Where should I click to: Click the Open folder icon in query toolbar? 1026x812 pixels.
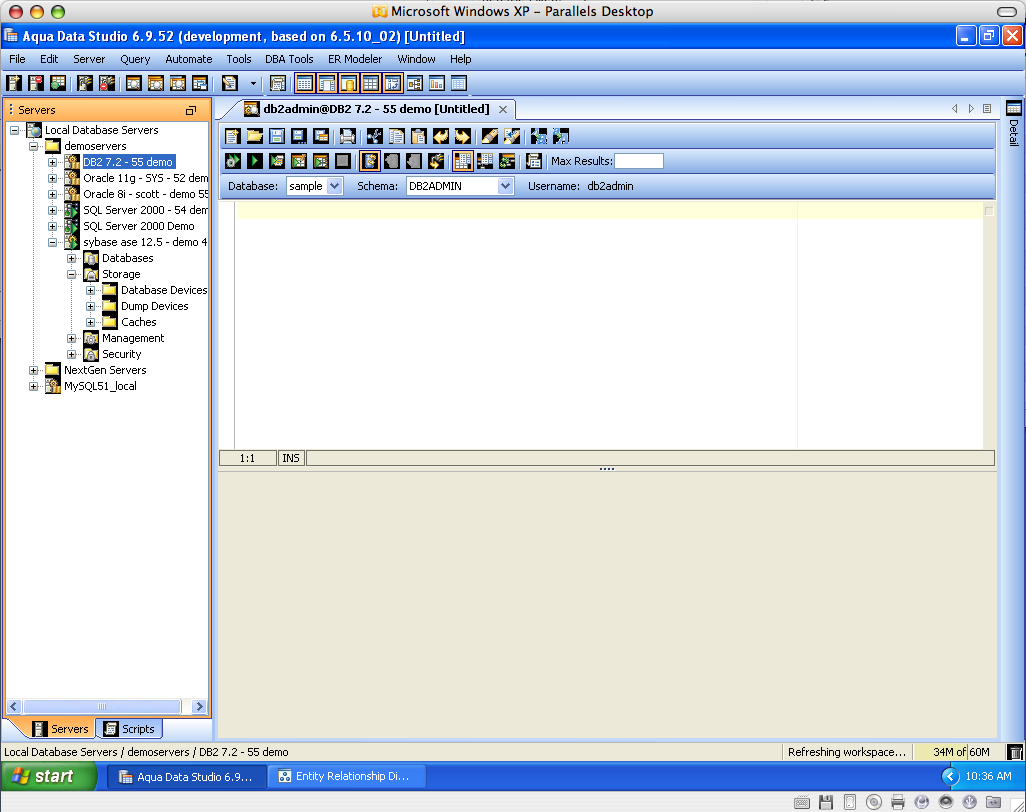(255, 136)
